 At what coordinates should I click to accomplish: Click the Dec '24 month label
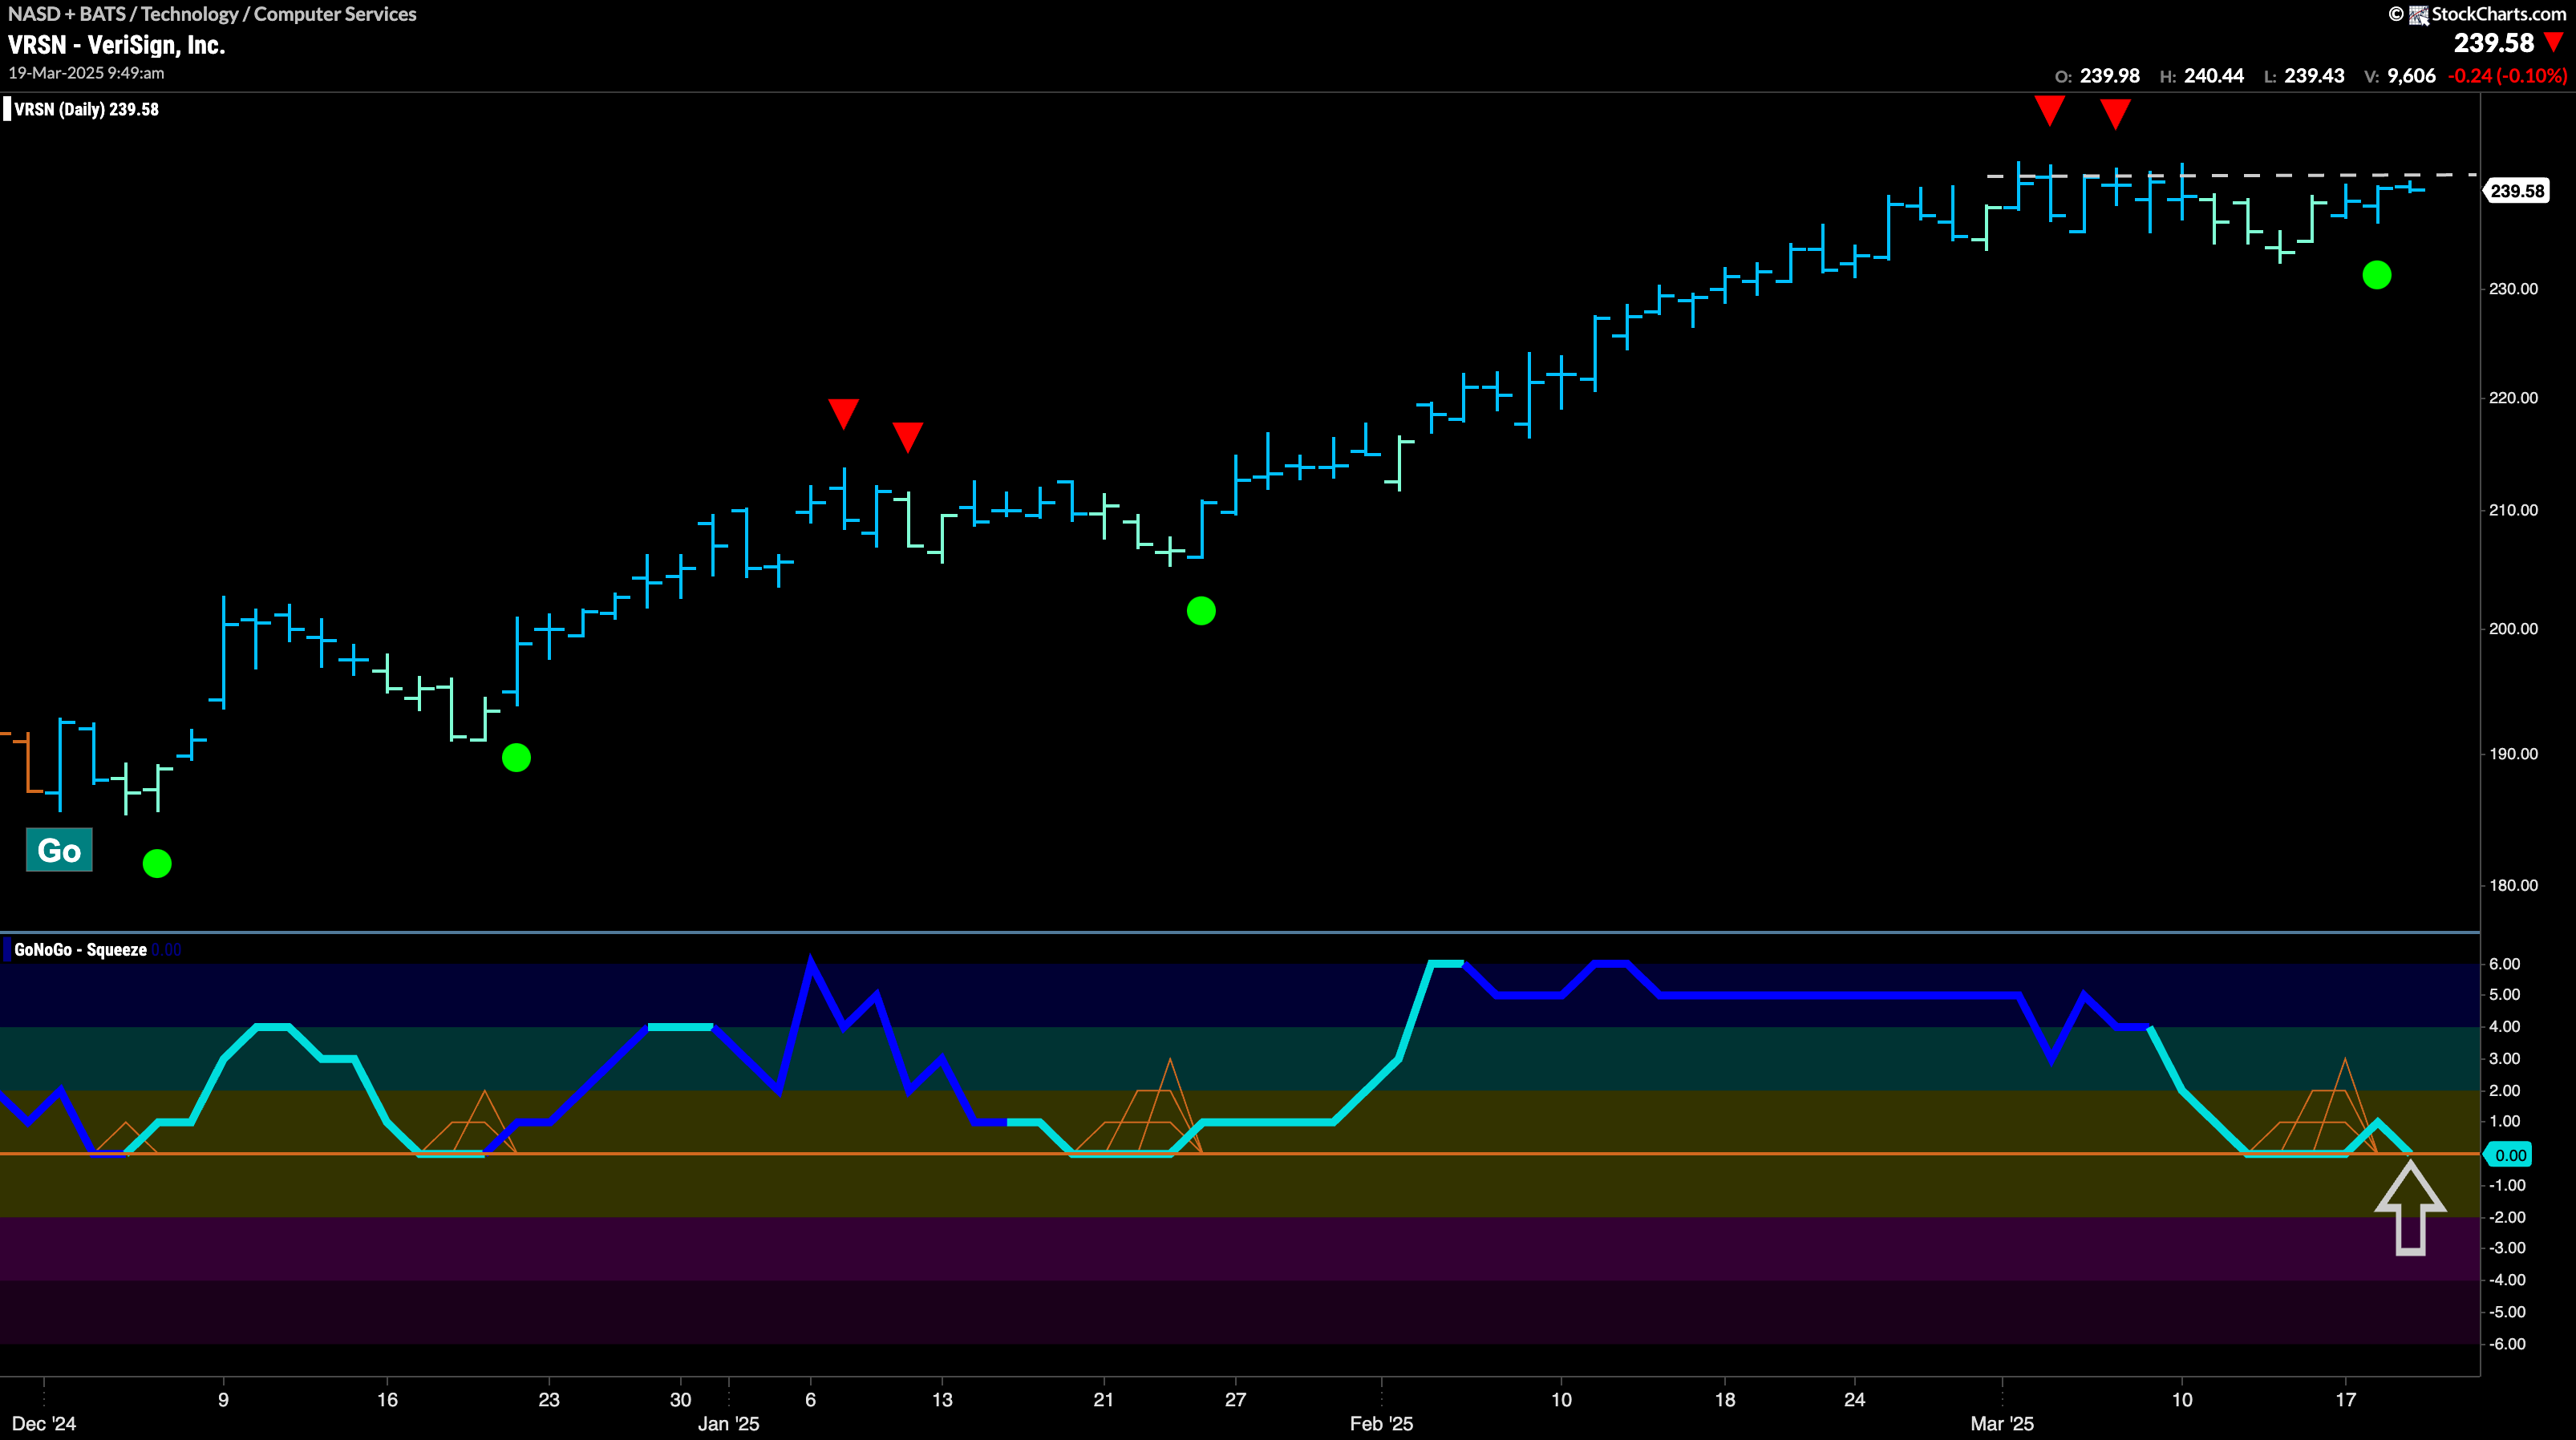(x=44, y=1424)
